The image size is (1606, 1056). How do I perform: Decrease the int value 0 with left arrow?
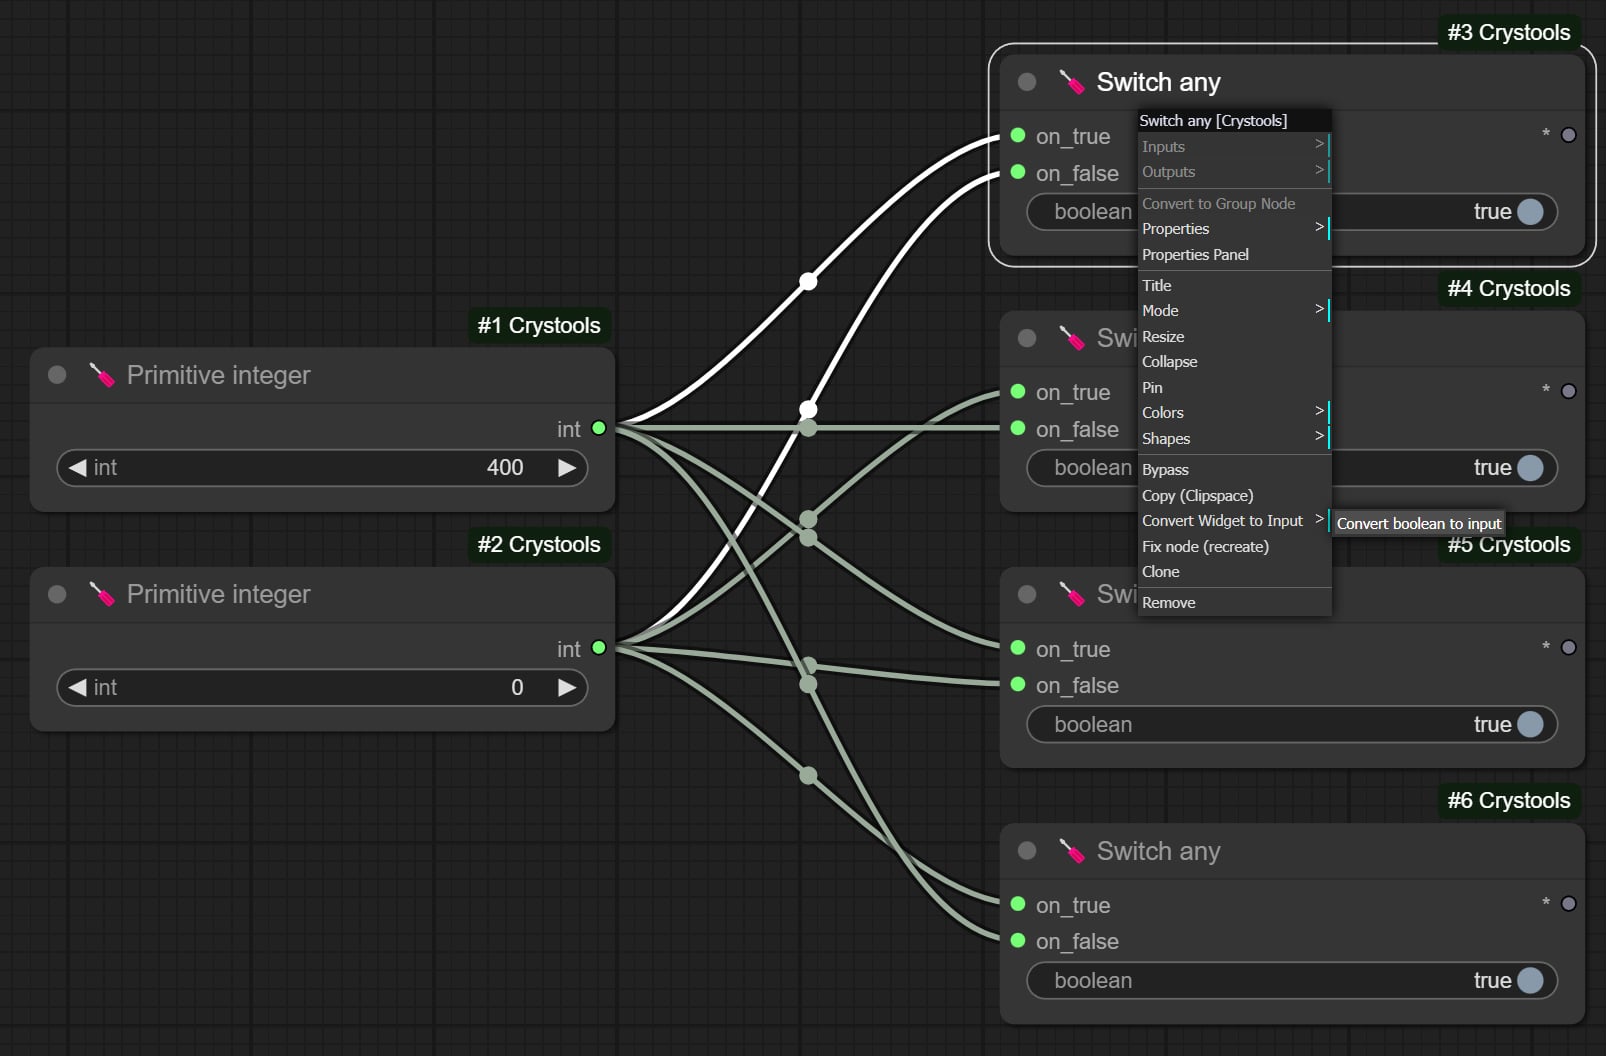point(77,688)
